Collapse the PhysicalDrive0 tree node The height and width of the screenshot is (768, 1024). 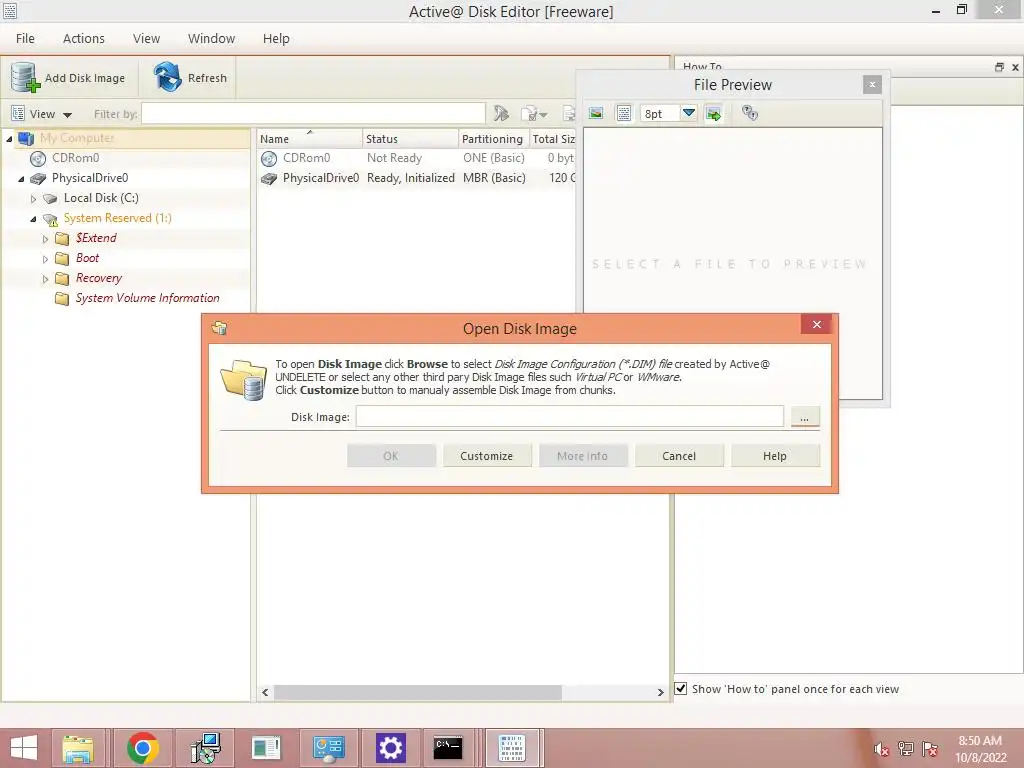click(x=22, y=178)
